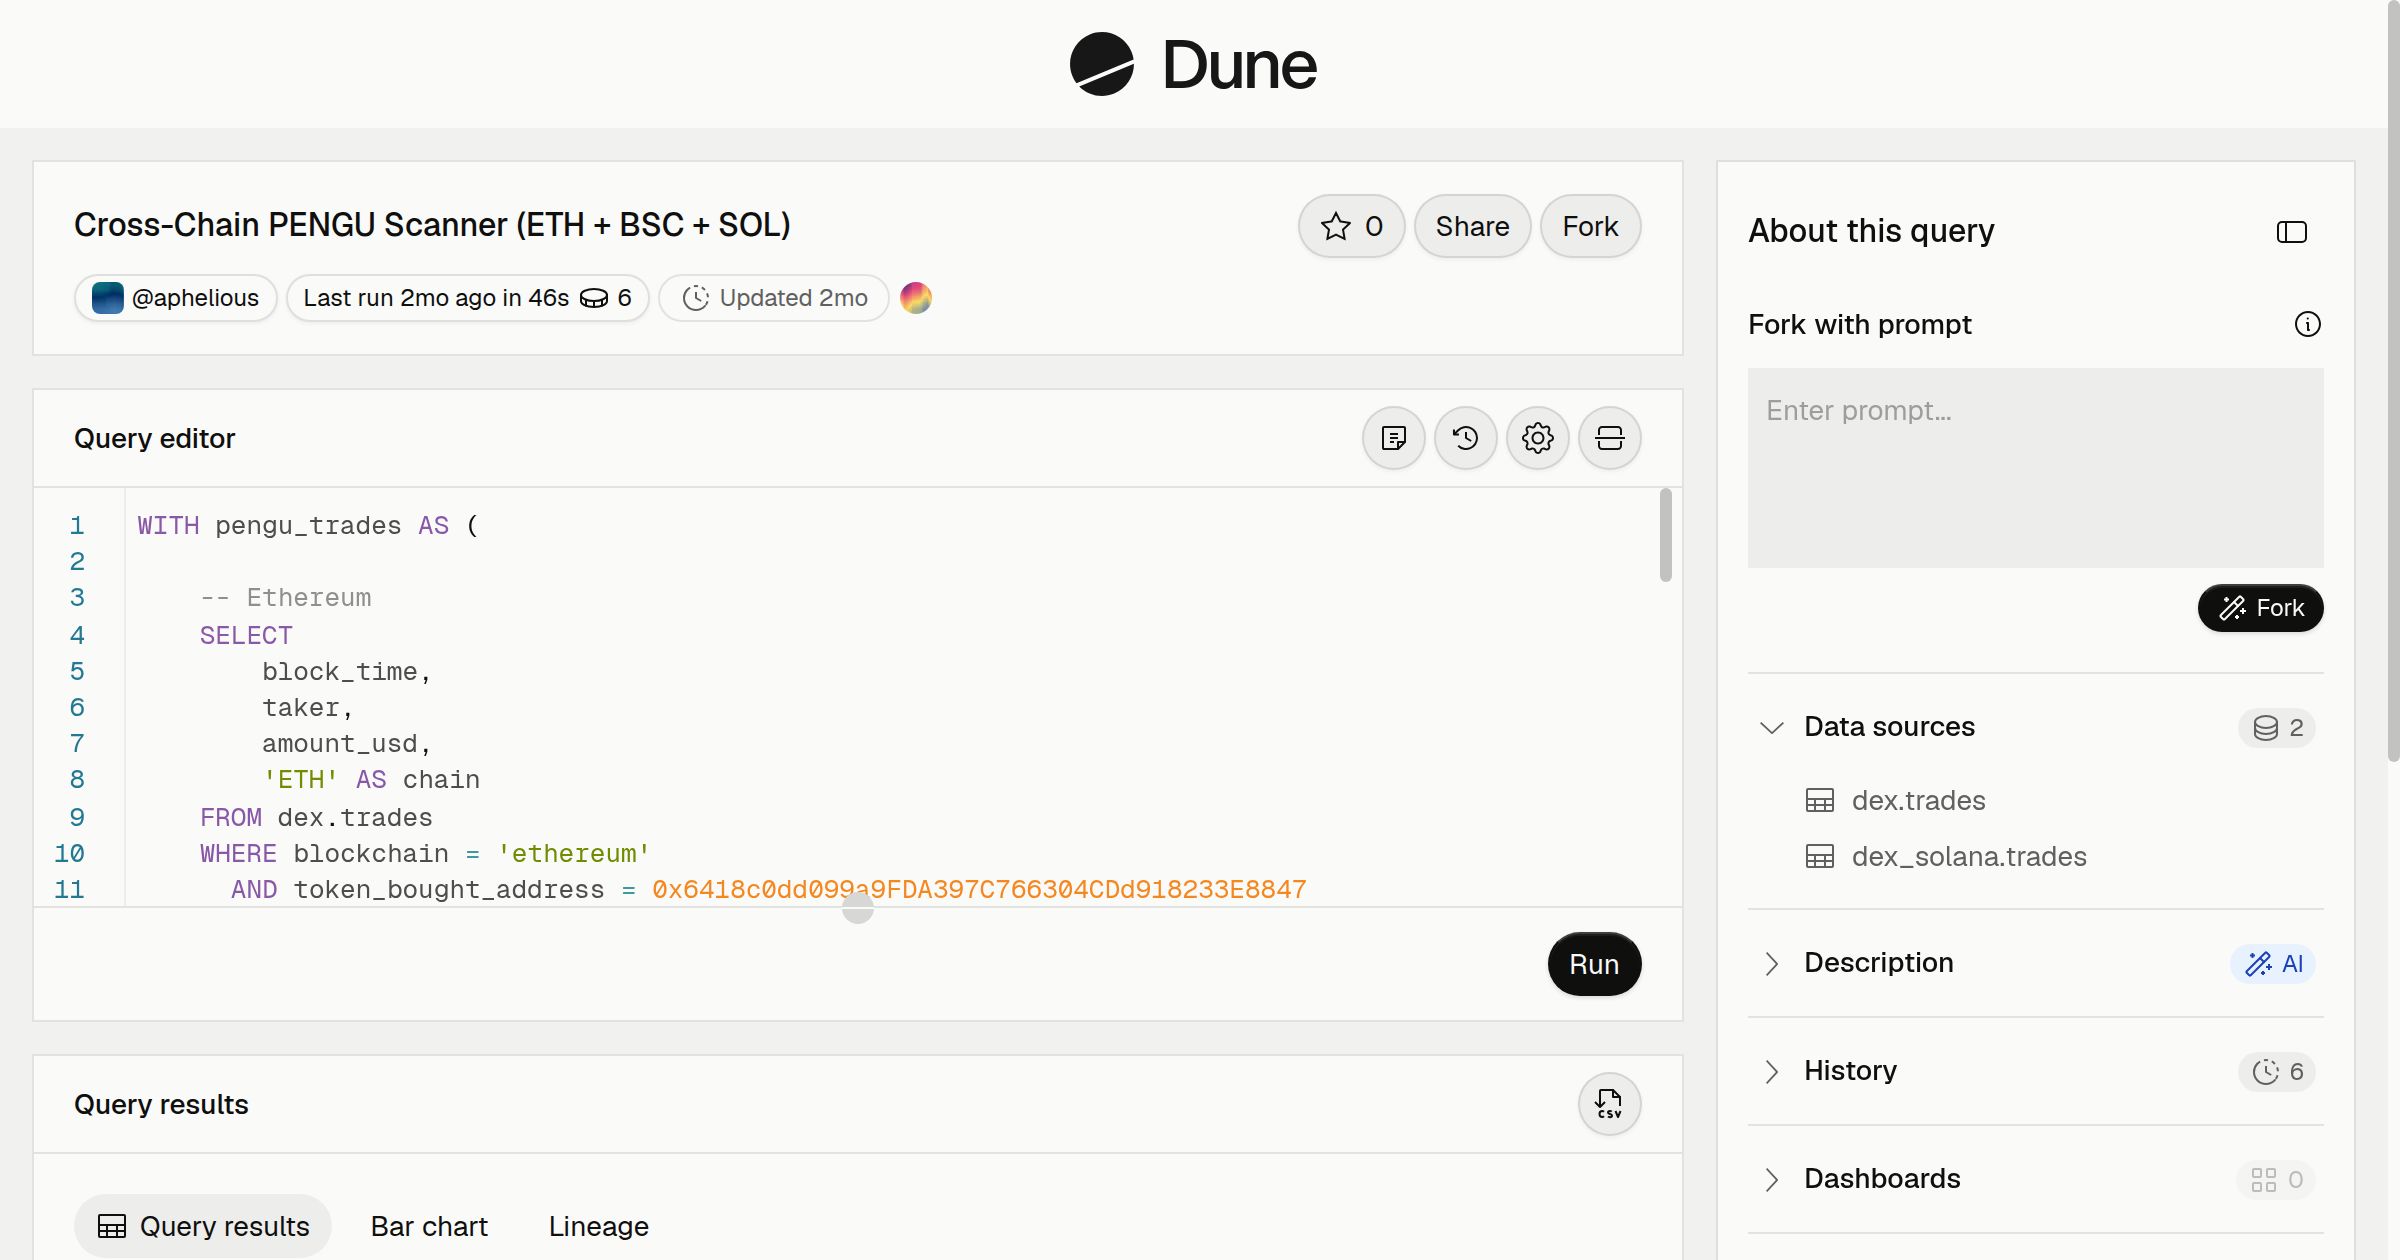This screenshot has height=1260, width=2400.
Task: Click the Query editor heading
Action: (x=155, y=438)
